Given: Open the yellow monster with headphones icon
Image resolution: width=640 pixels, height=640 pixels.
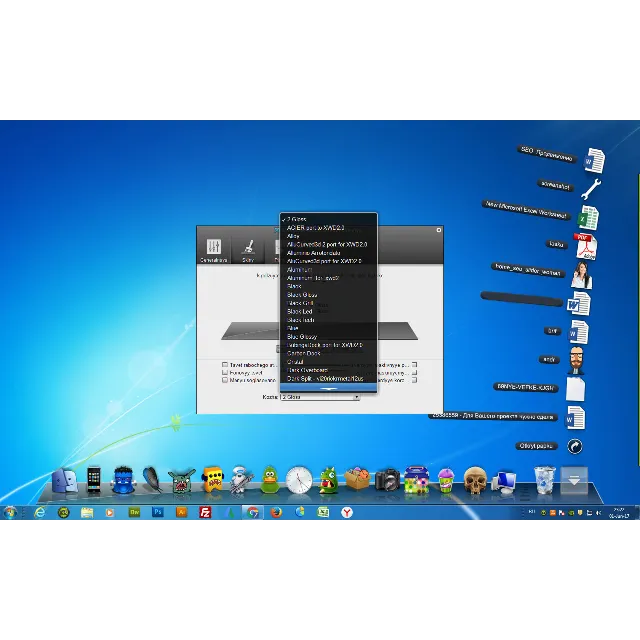Looking at the screenshot, I should point(212,480).
